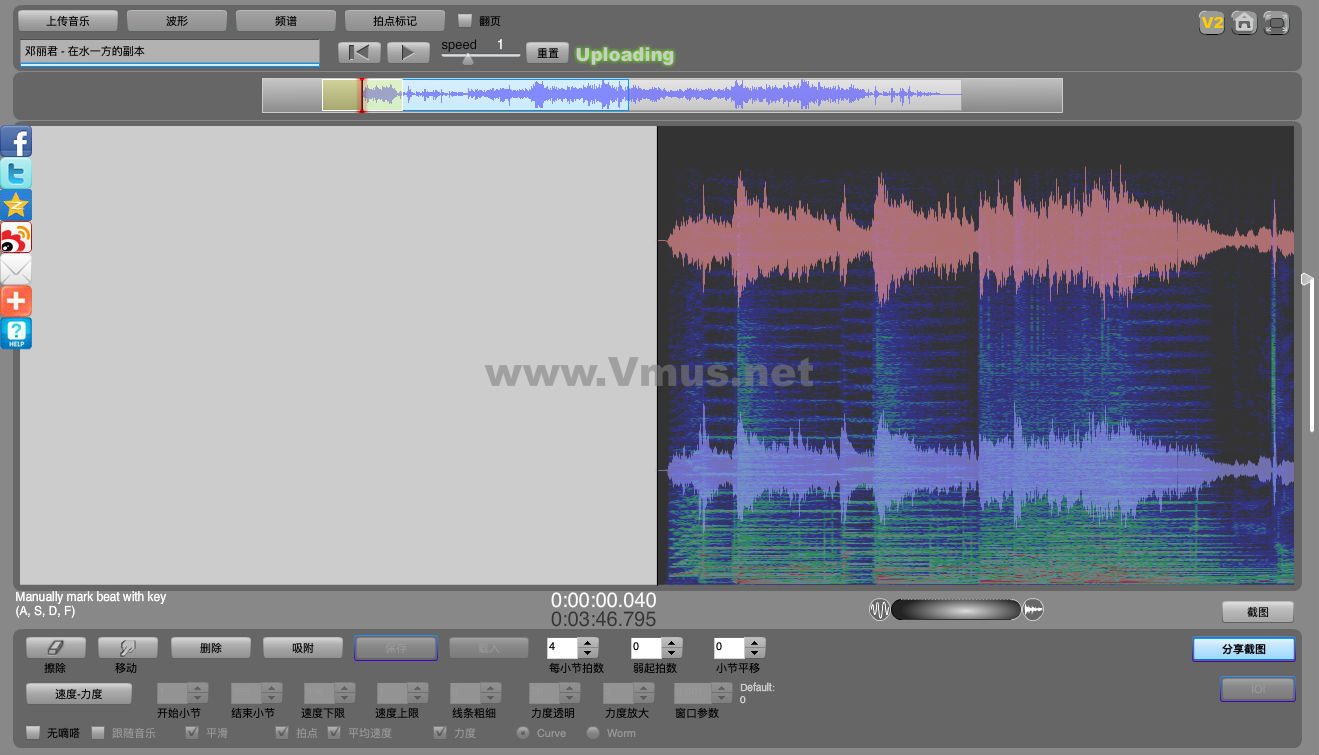1319x755 pixels.
Task: Go to home via house icon
Action: (1243, 22)
